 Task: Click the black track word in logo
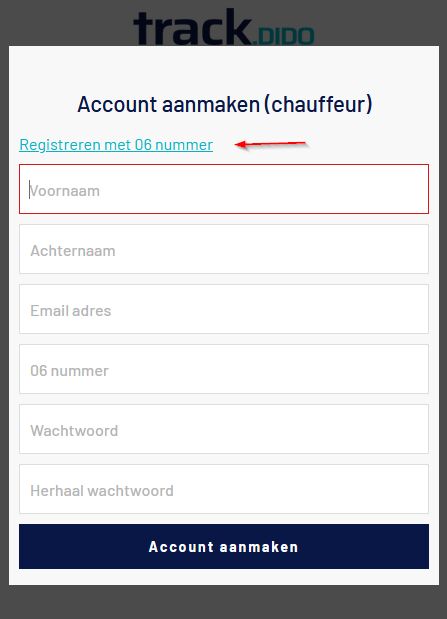(192, 27)
